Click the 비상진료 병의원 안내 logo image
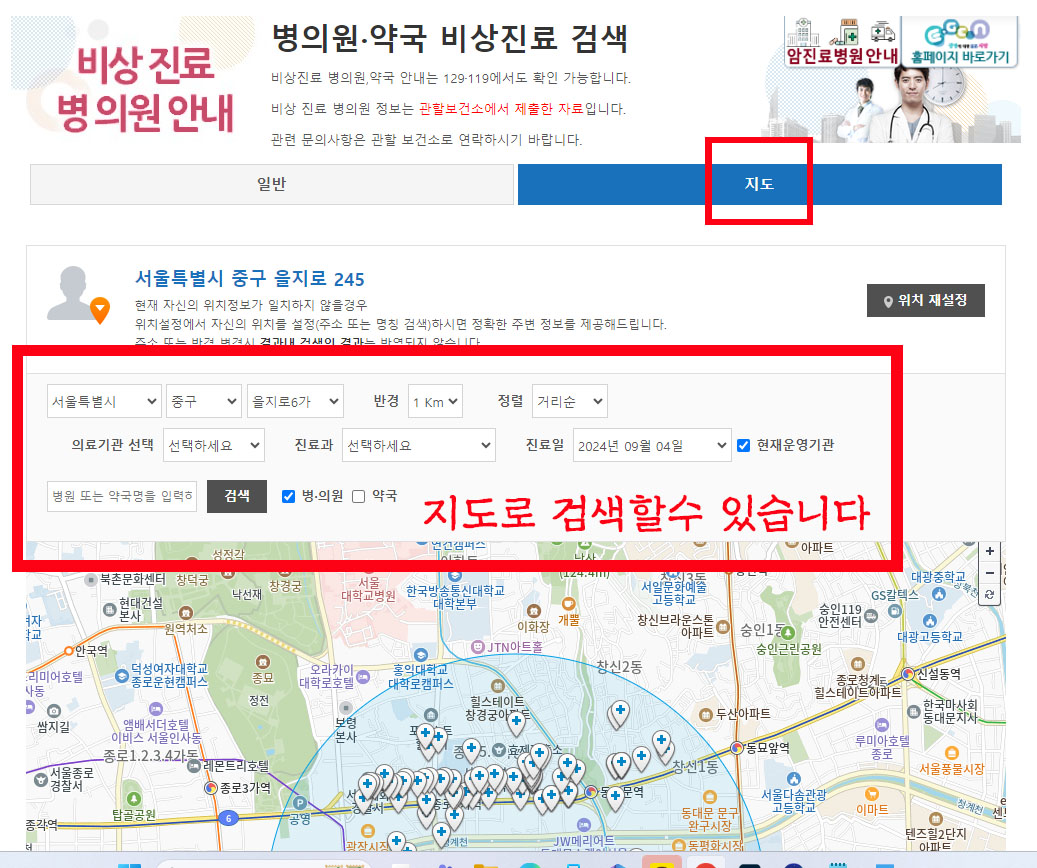The height and width of the screenshot is (868, 1037). pyautogui.click(x=132, y=81)
